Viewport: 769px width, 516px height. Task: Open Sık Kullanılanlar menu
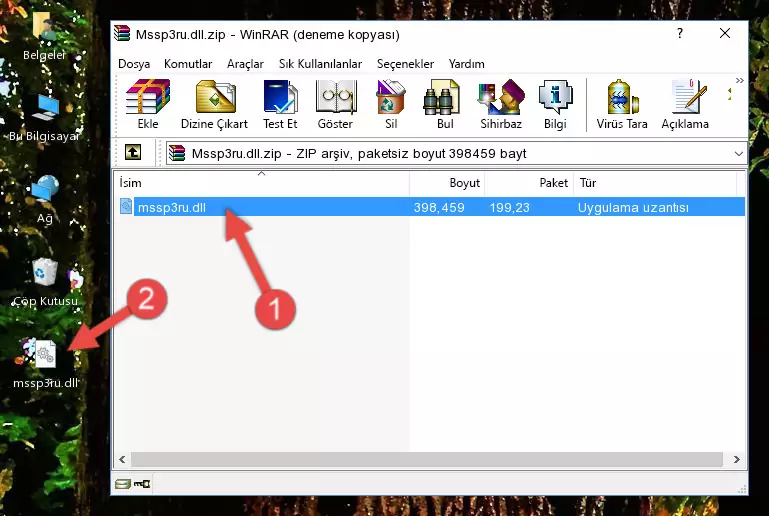pyautogui.click(x=320, y=64)
